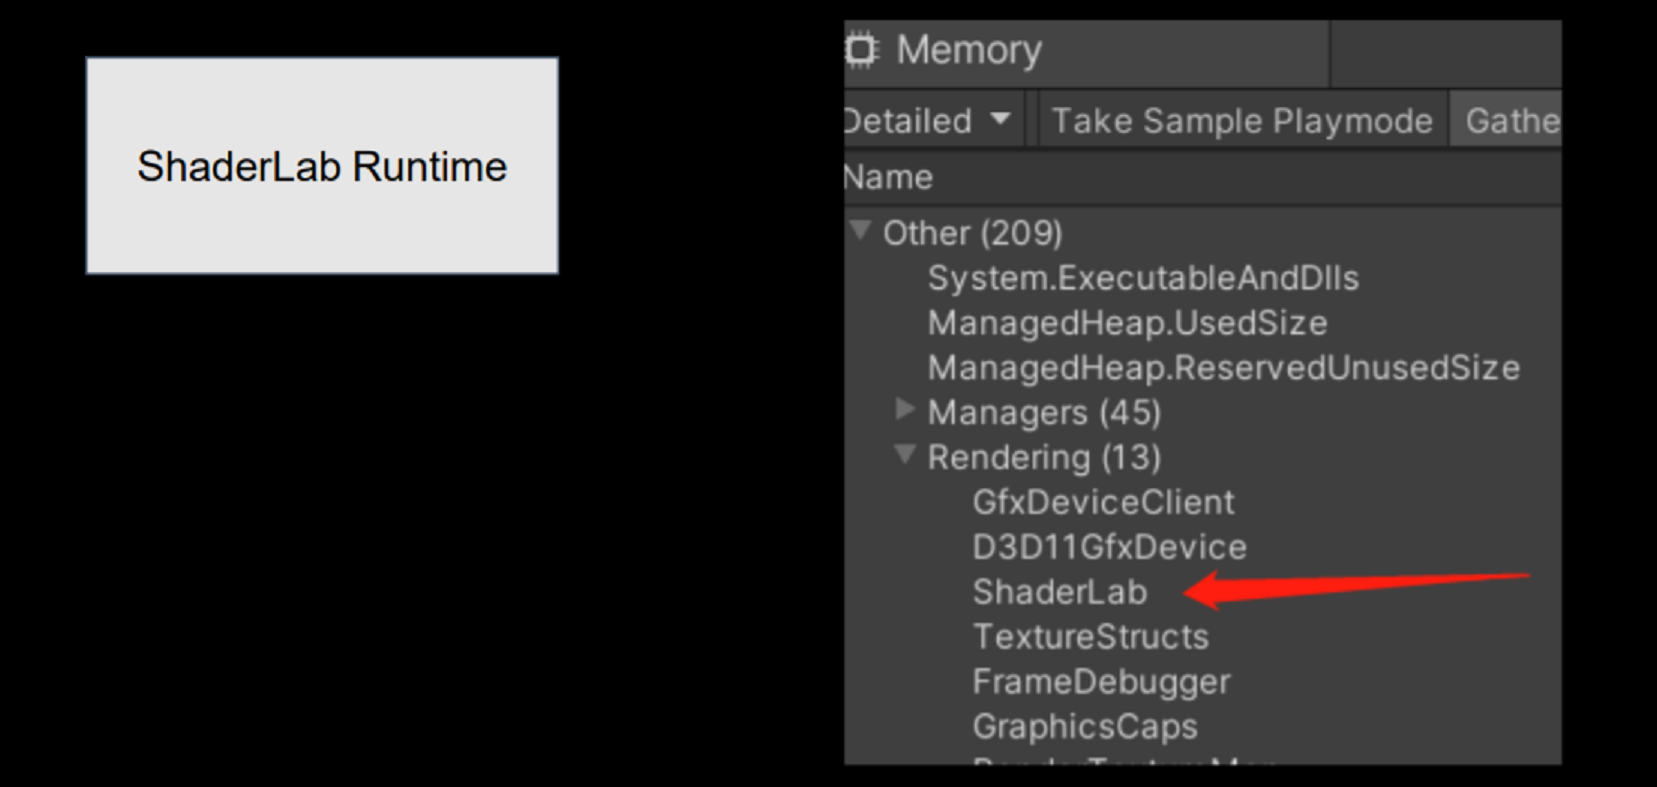Image resolution: width=1657 pixels, height=787 pixels.
Task: Expand the Managers (45) group
Action: 906,410
